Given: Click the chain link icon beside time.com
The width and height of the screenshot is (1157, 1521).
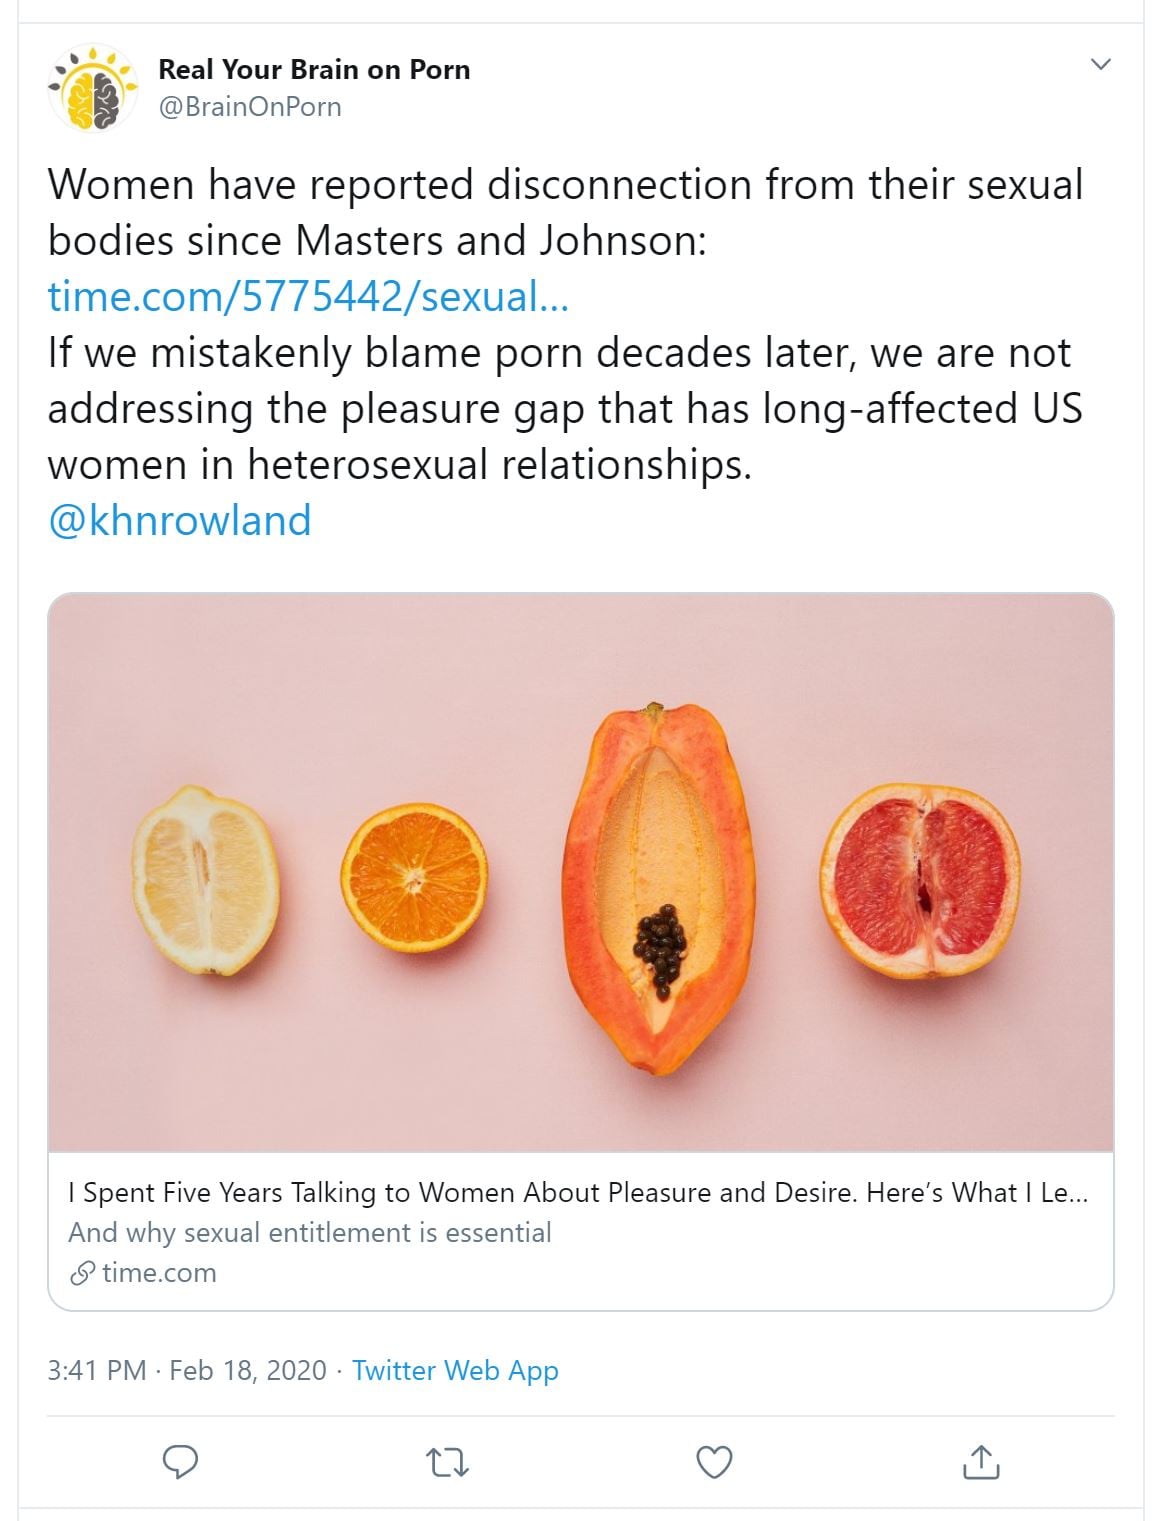Looking at the screenshot, I should [81, 1273].
